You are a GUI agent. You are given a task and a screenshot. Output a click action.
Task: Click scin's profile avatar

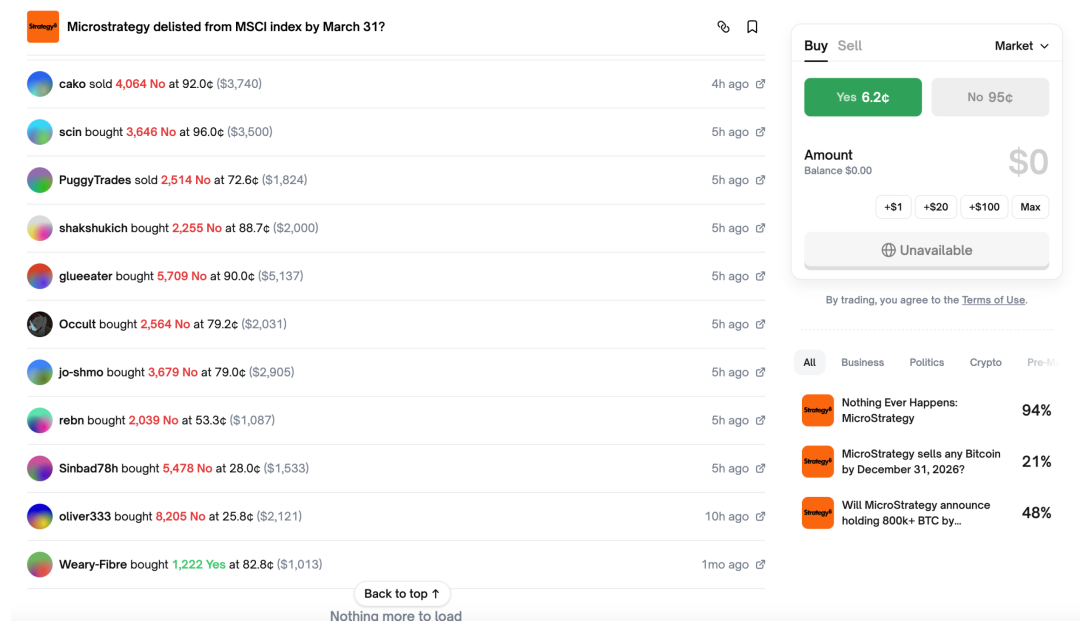click(x=40, y=132)
